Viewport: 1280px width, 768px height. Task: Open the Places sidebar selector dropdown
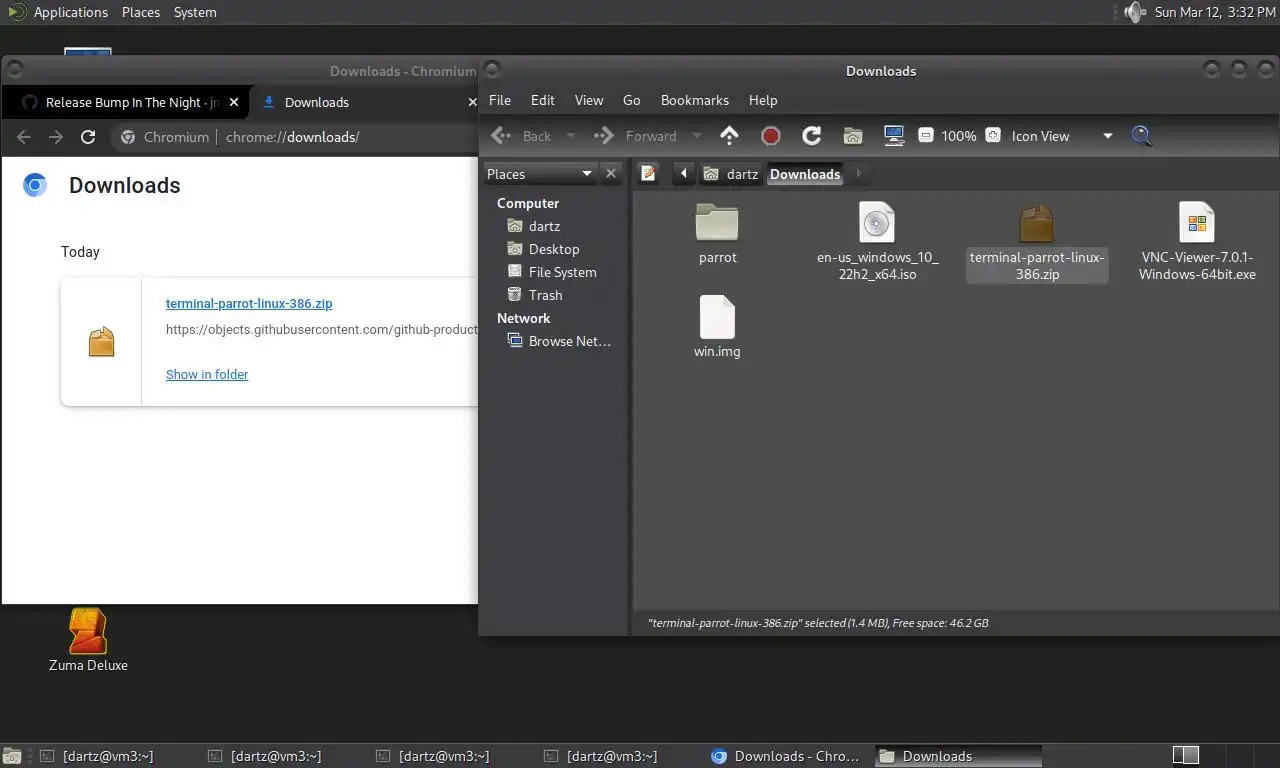pos(540,174)
